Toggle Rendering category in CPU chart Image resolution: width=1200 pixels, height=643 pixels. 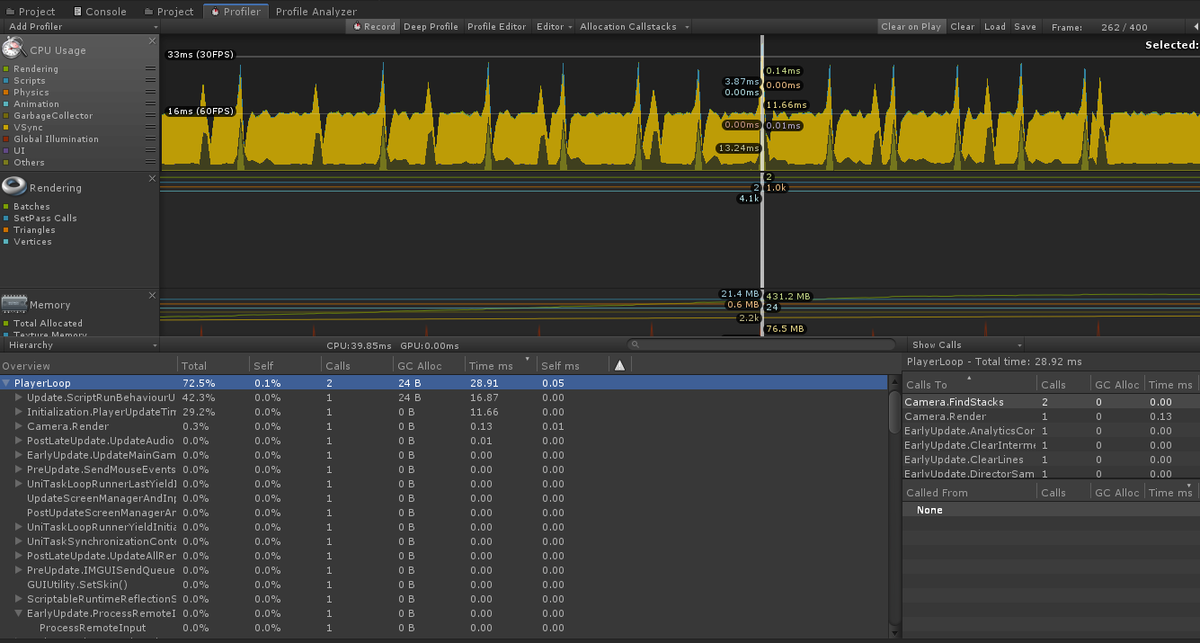click(31, 69)
